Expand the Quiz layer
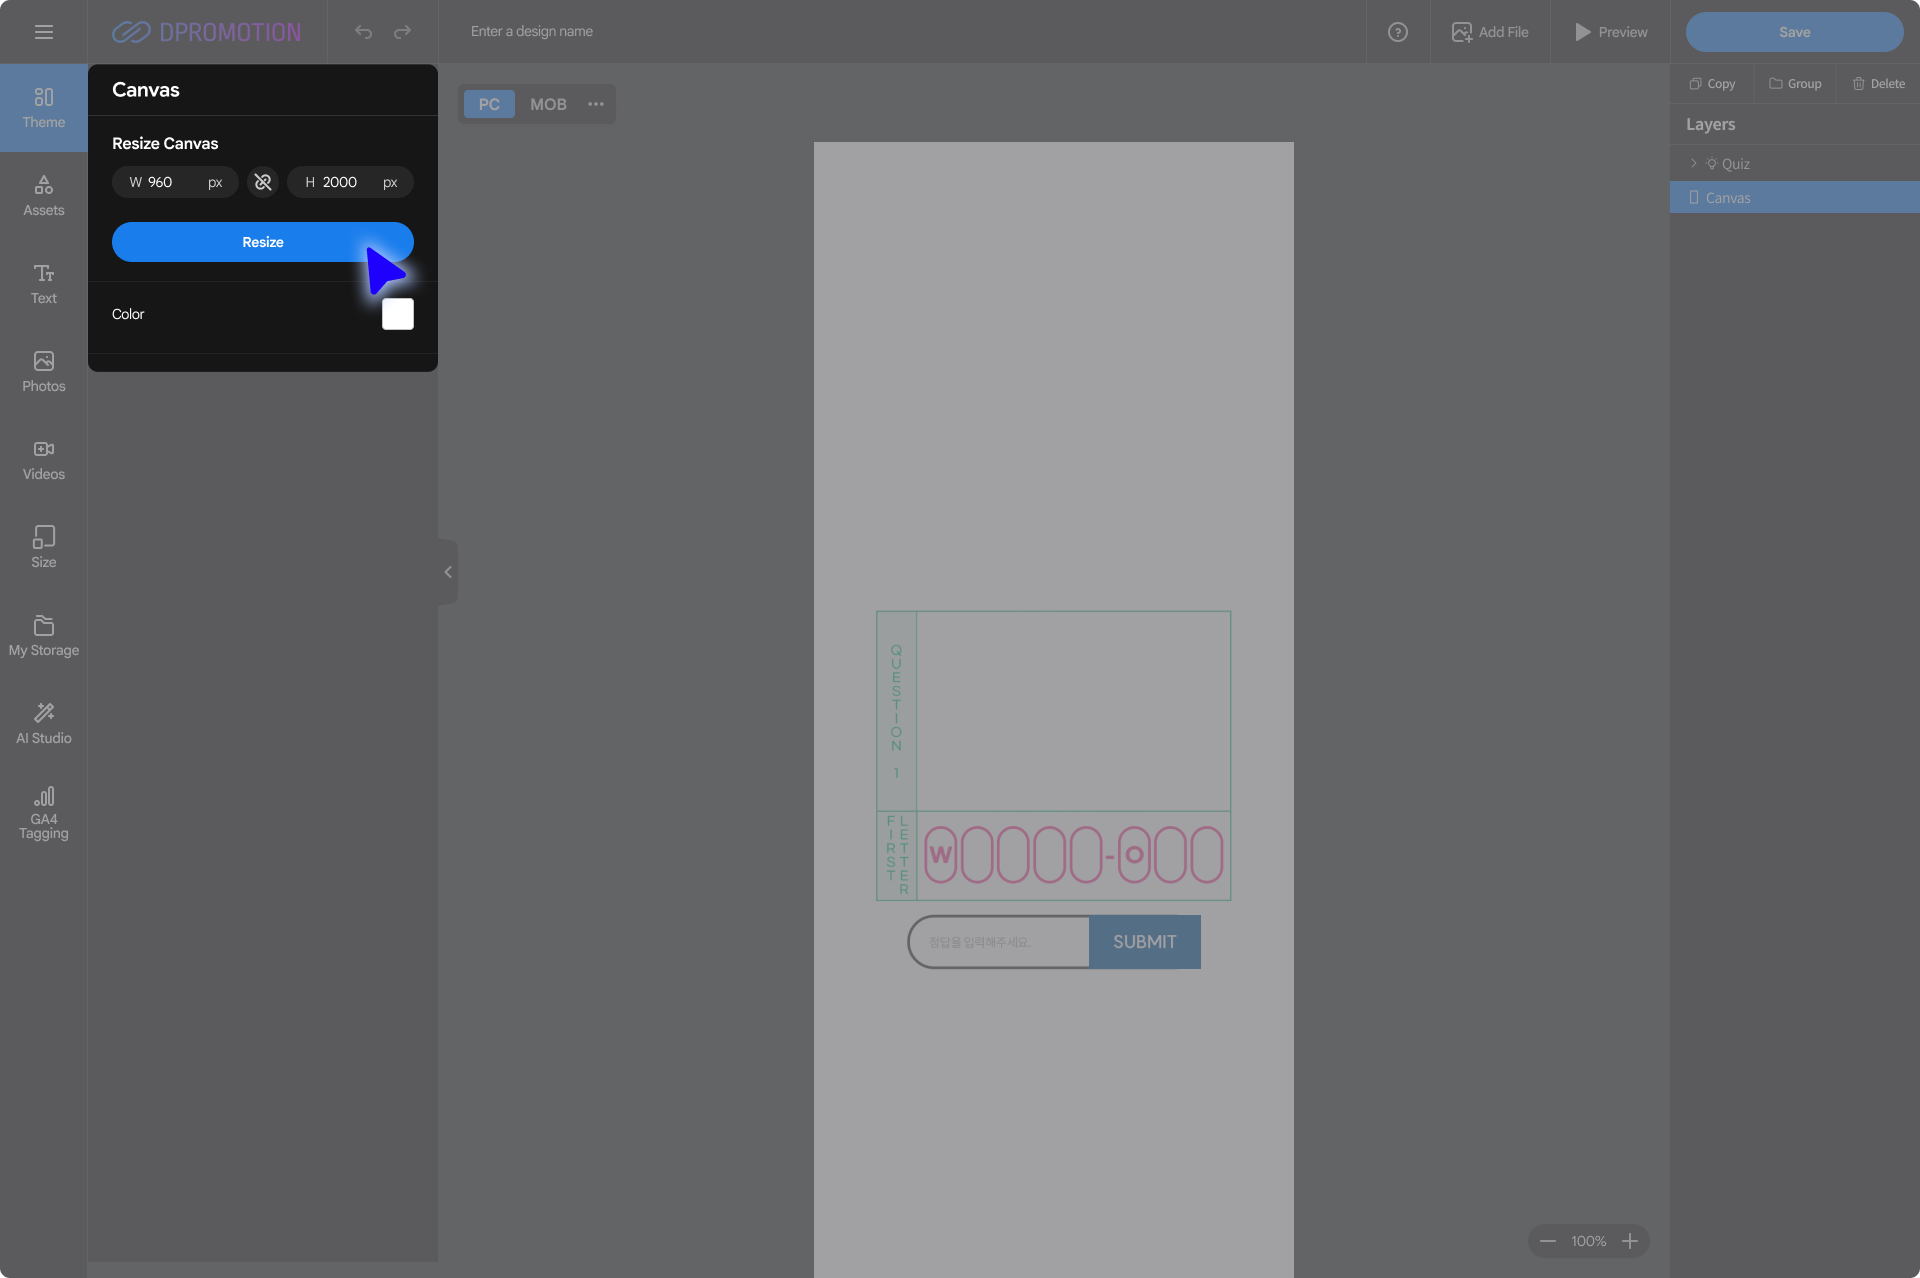Screen dimensions: 1920x1278 point(1693,163)
